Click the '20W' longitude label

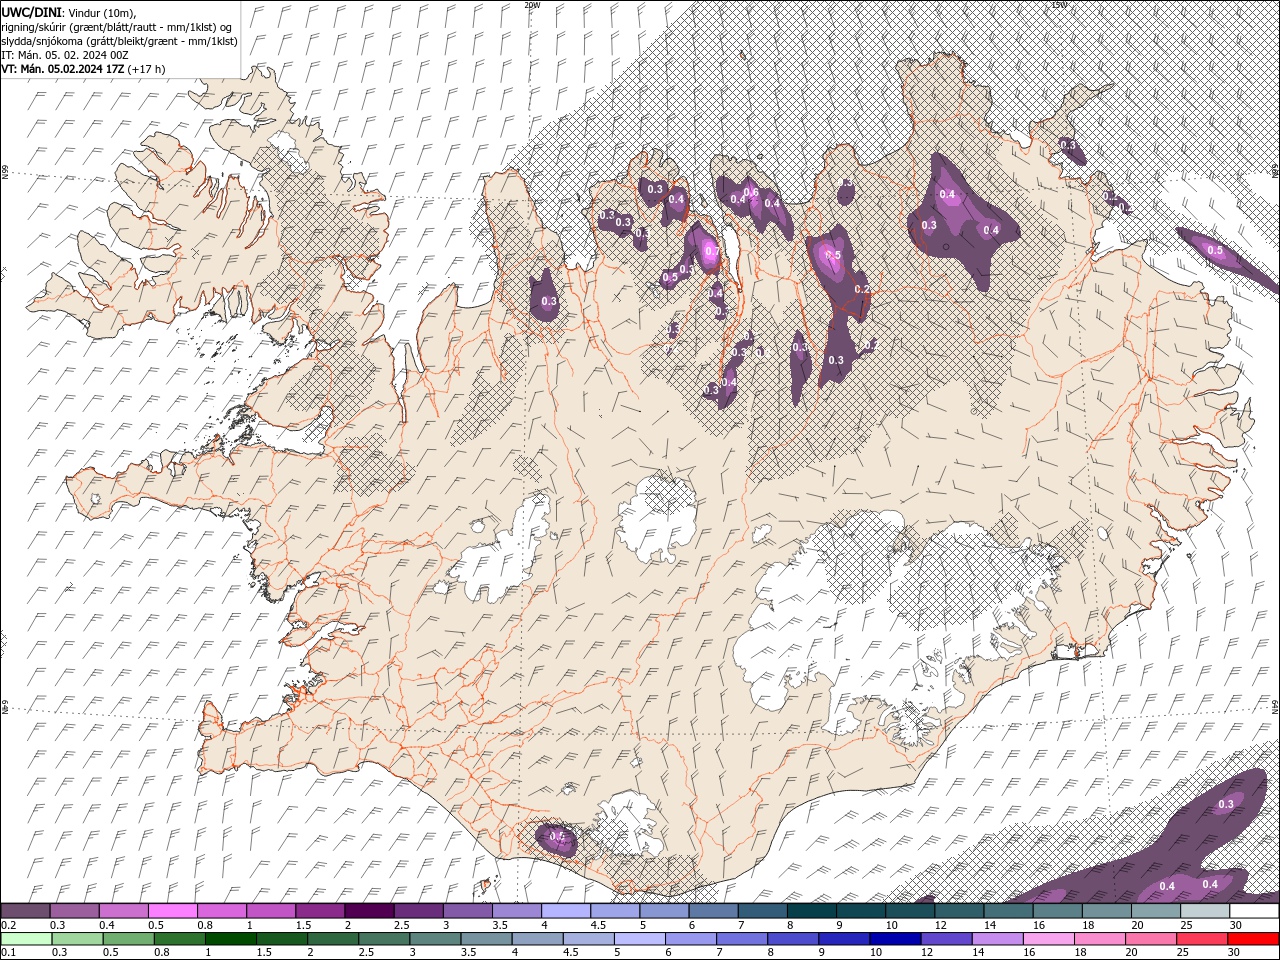(532, 5)
